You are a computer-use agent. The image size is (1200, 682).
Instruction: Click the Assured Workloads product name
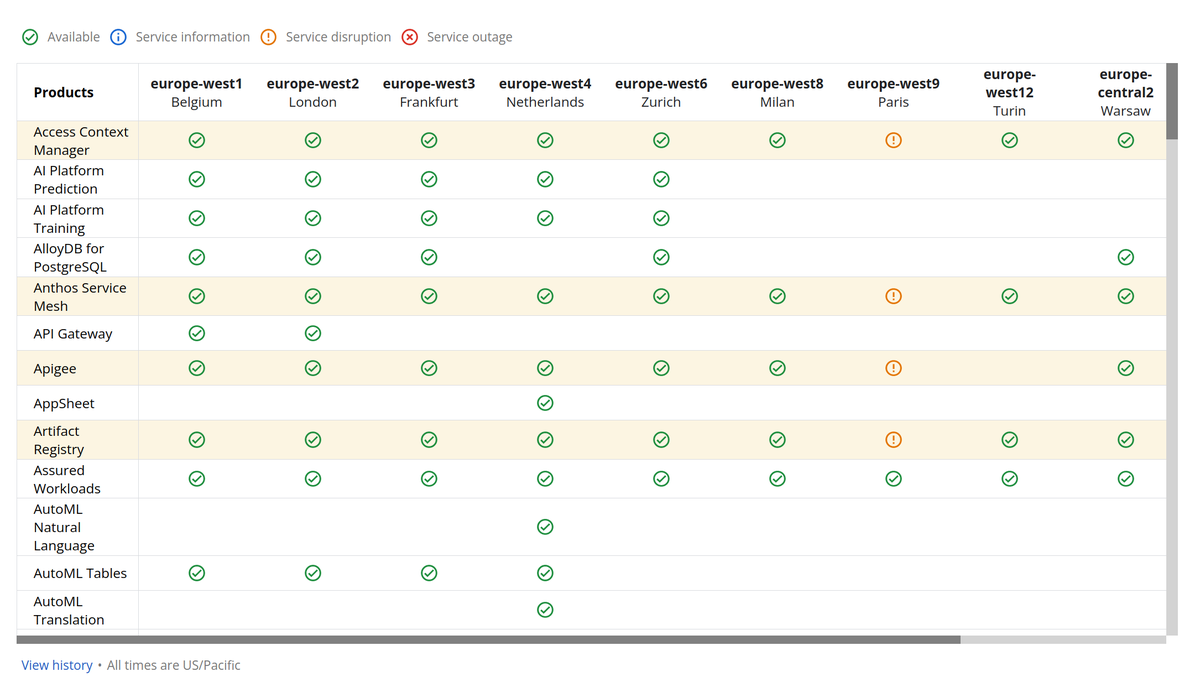(67, 480)
